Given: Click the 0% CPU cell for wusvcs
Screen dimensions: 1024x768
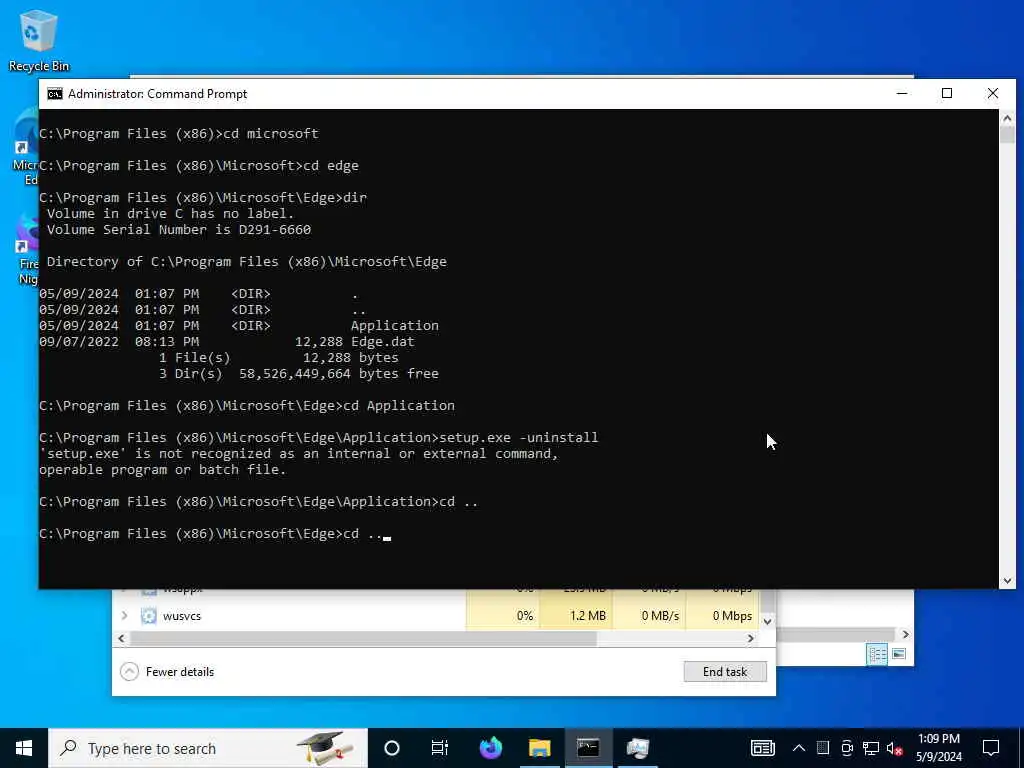Looking at the screenshot, I should (503, 616).
